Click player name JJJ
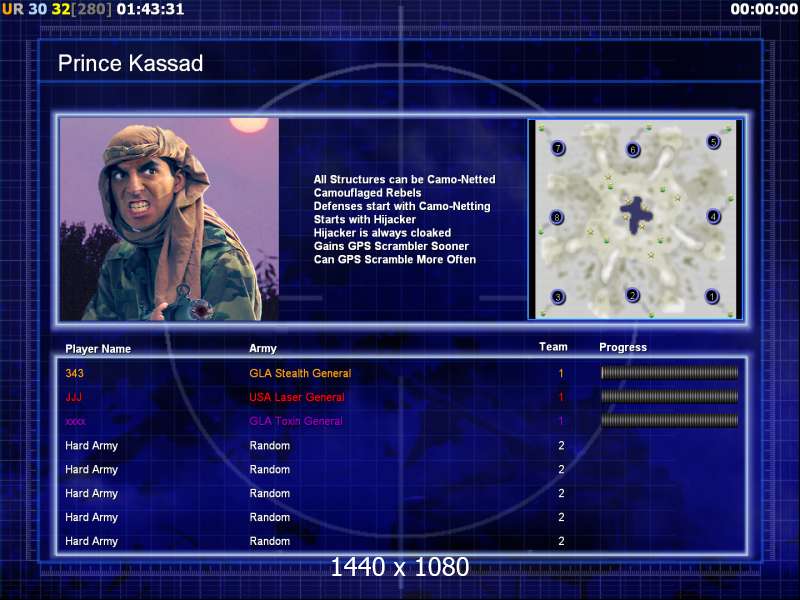Screen dimensions: 800x600 tap(73, 397)
